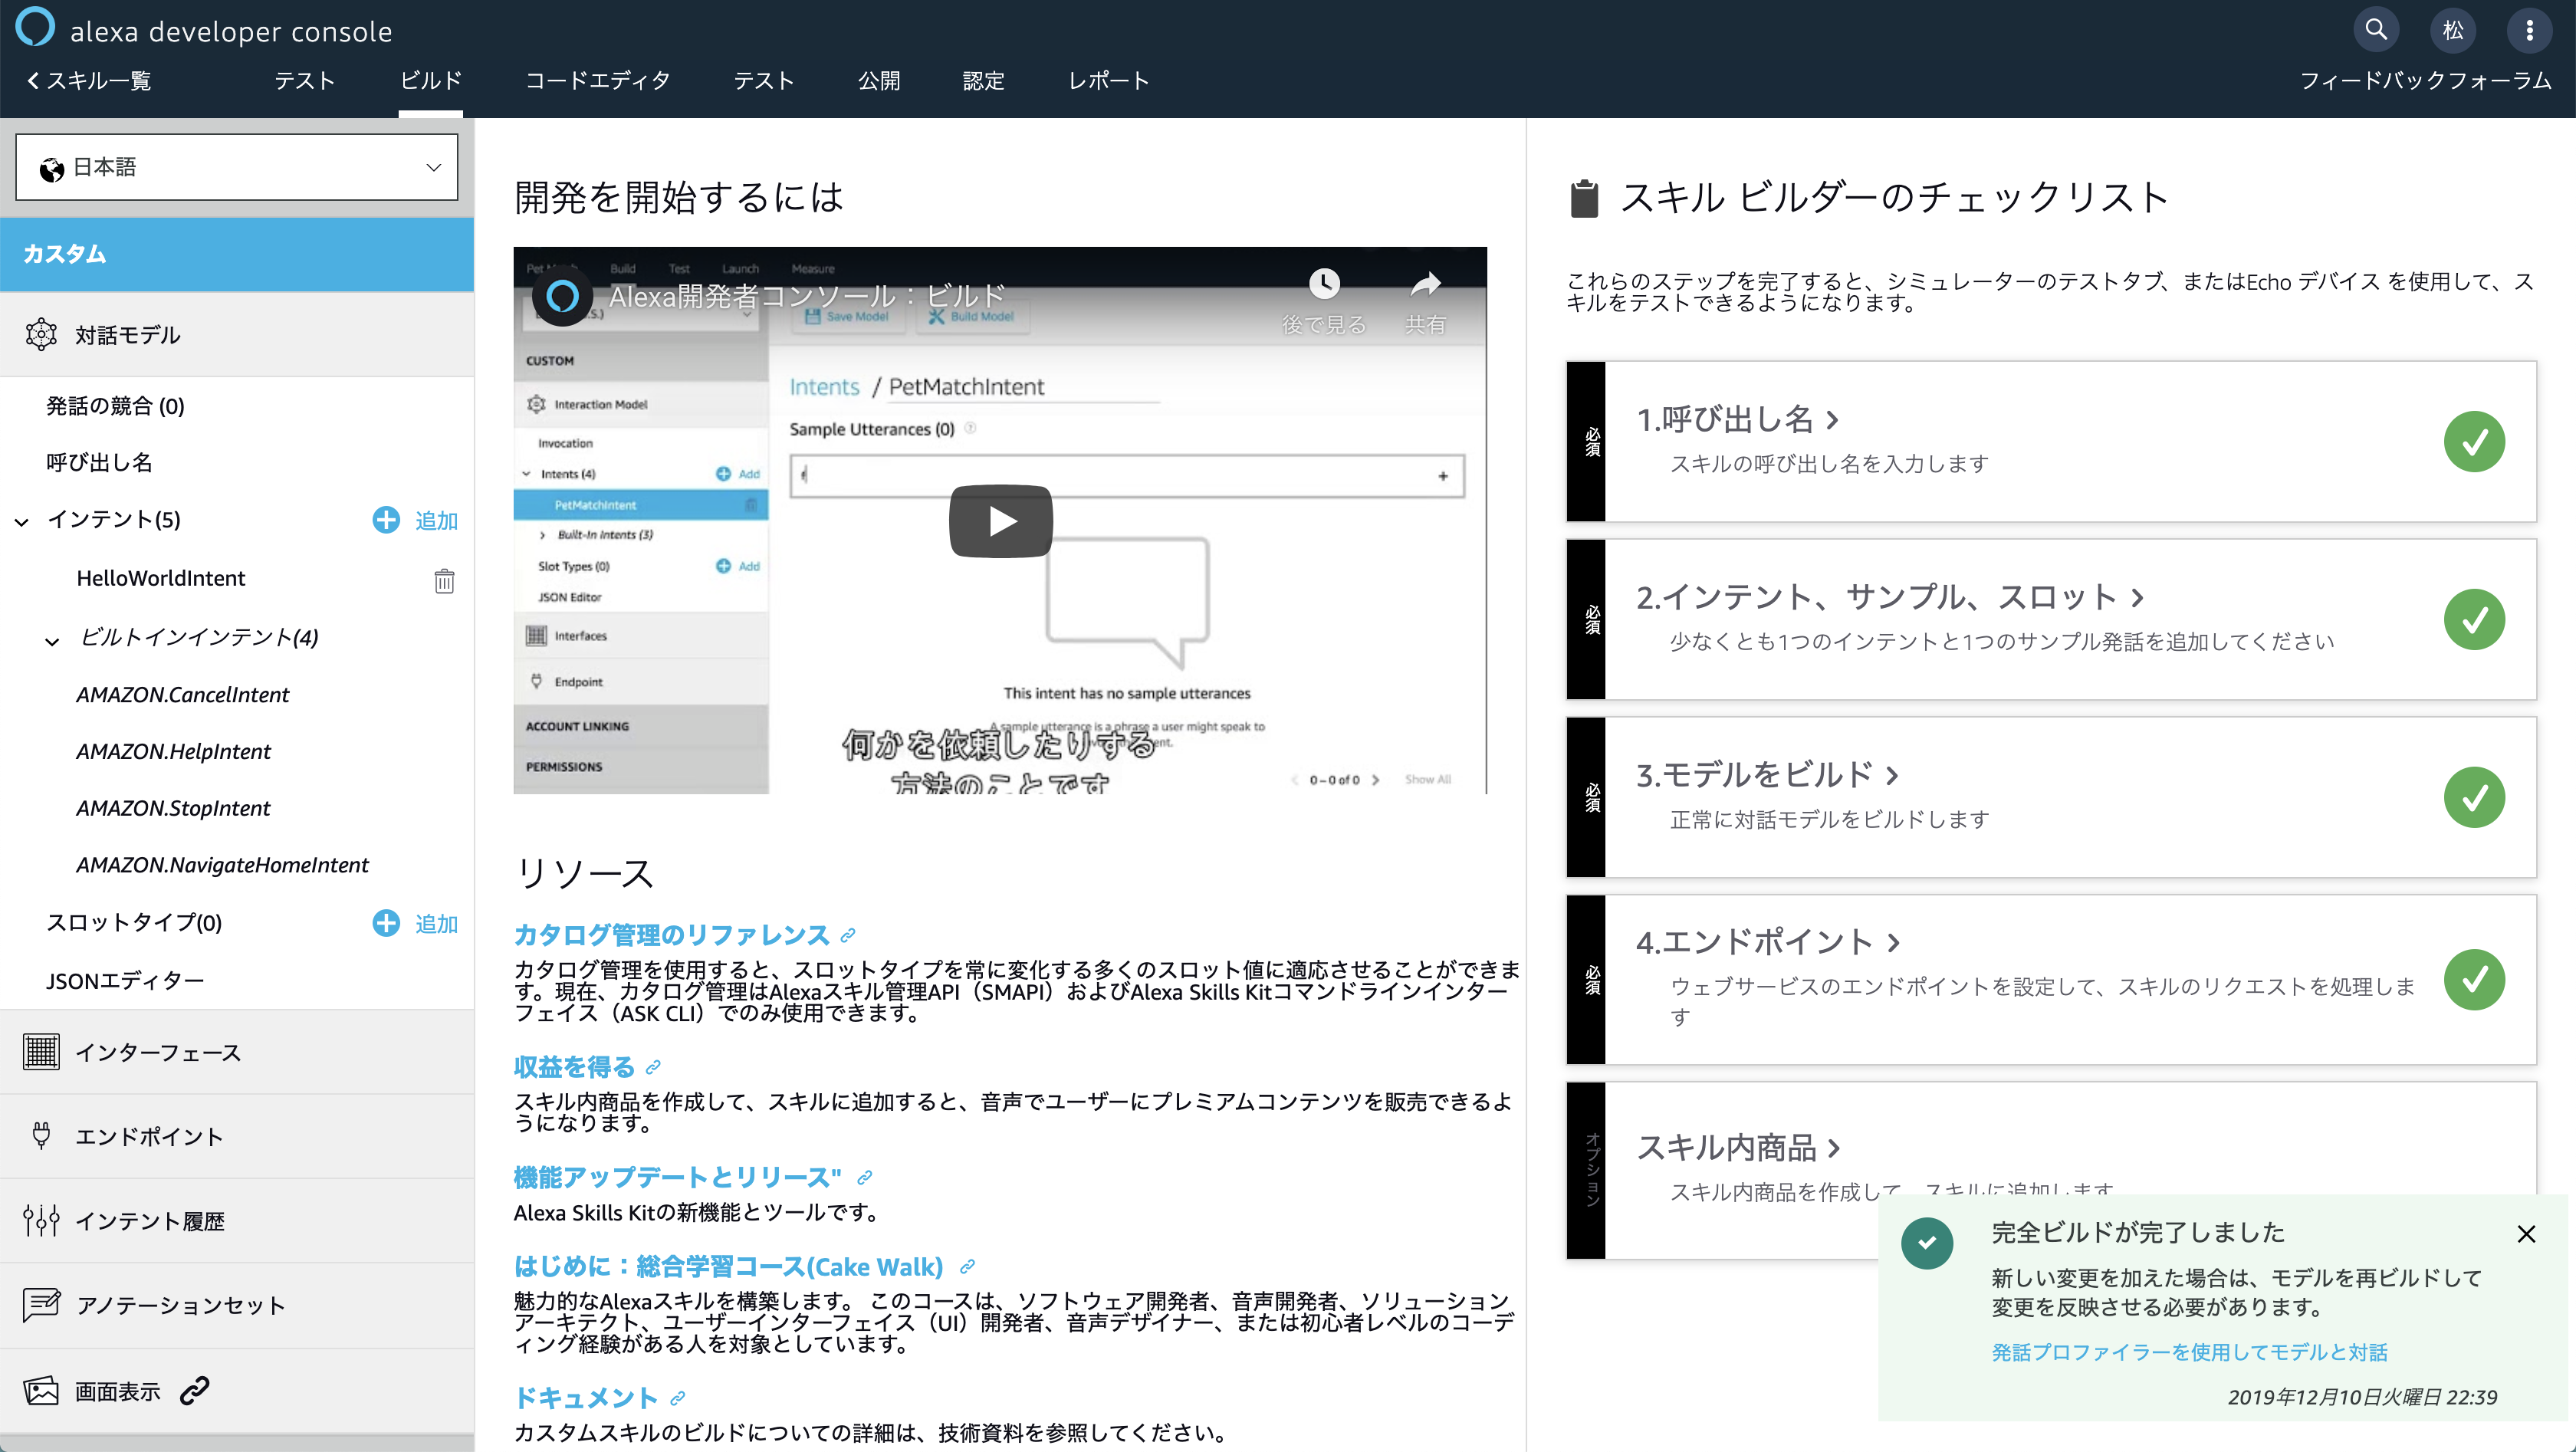Viewport: 2576px width, 1452px height.
Task: Collapse the インテント(5) tree chevron
Action: coord(22,521)
